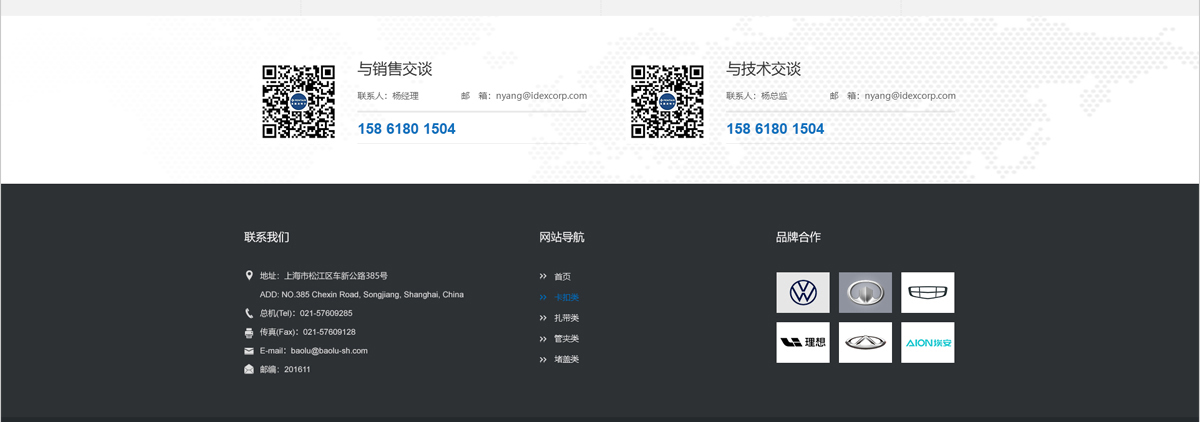The height and width of the screenshot is (422, 1200).
Task: Open 堵盖类 category link
Action: 566,359
